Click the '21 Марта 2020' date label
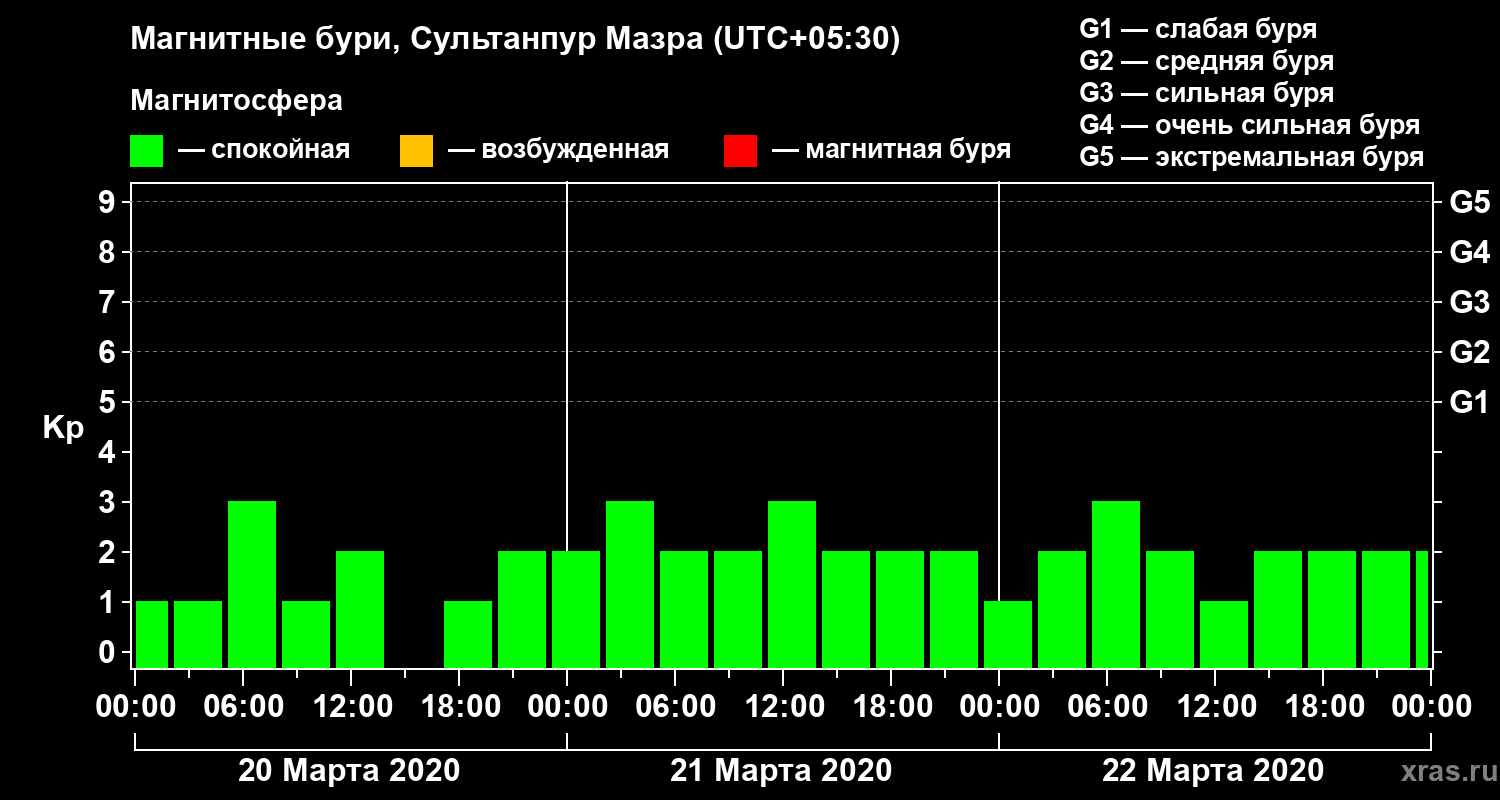 coord(781,771)
